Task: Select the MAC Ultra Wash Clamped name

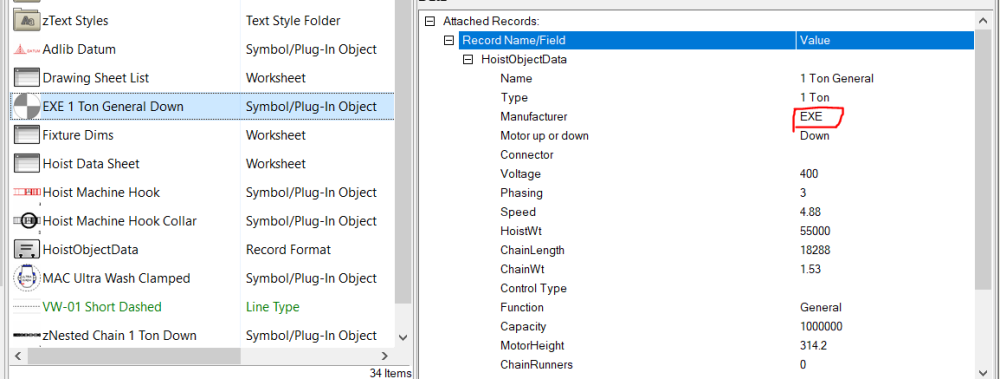Action: click(x=116, y=278)
